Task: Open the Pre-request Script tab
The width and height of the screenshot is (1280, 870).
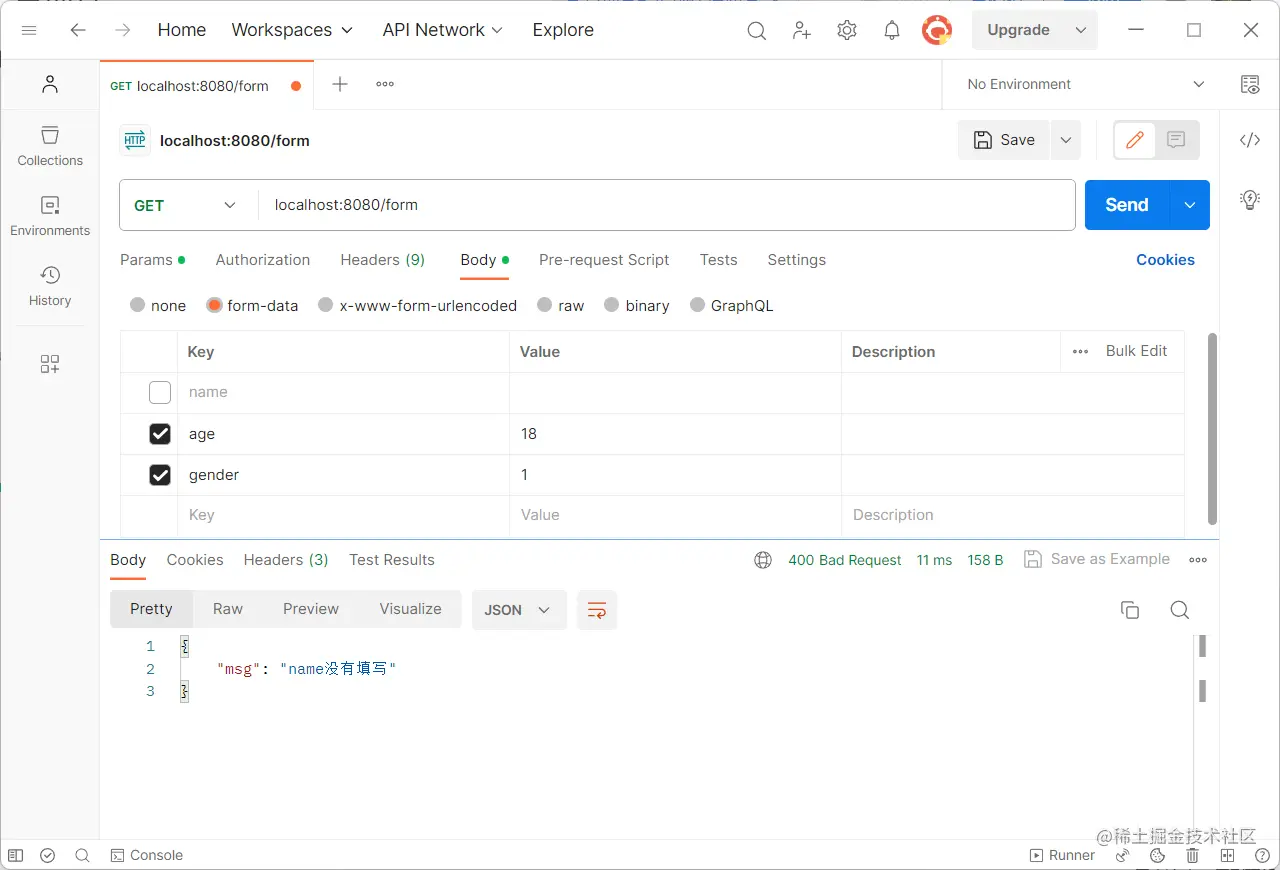Action: (604, 260)
